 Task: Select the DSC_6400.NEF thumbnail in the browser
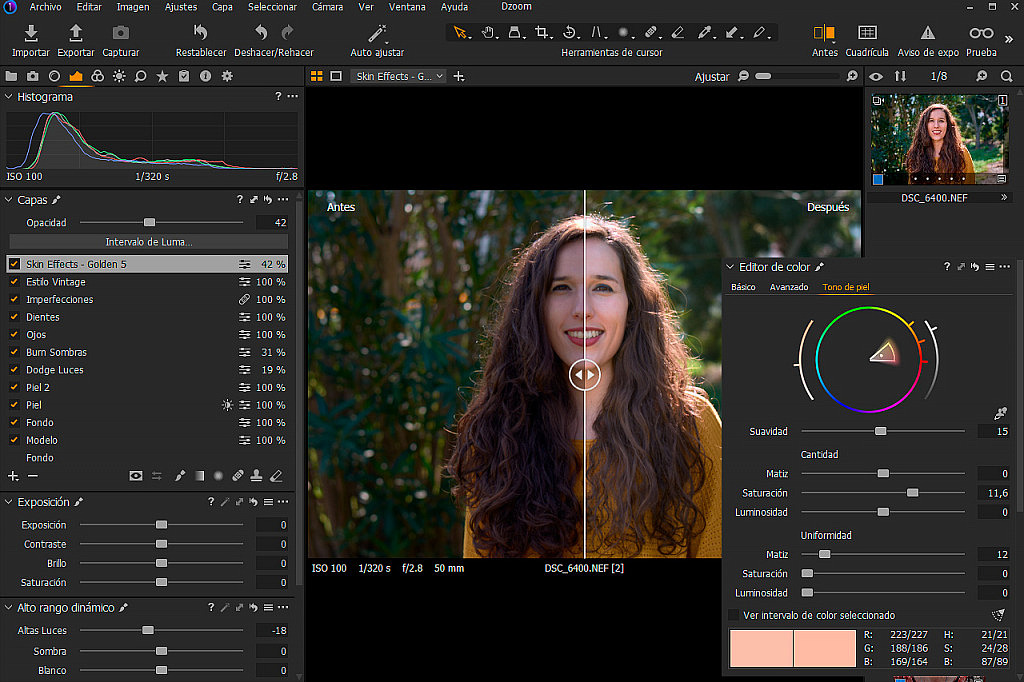[x=938, y=139]
